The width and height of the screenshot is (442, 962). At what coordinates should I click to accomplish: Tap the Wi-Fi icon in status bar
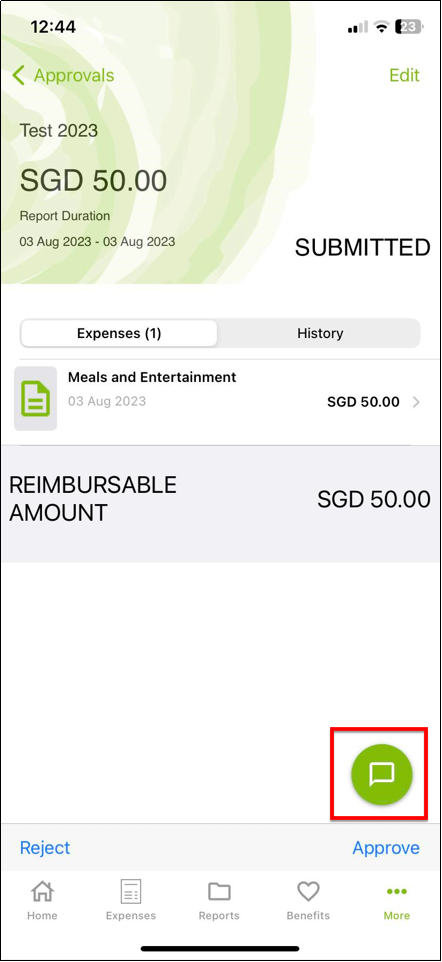(382, 27)
